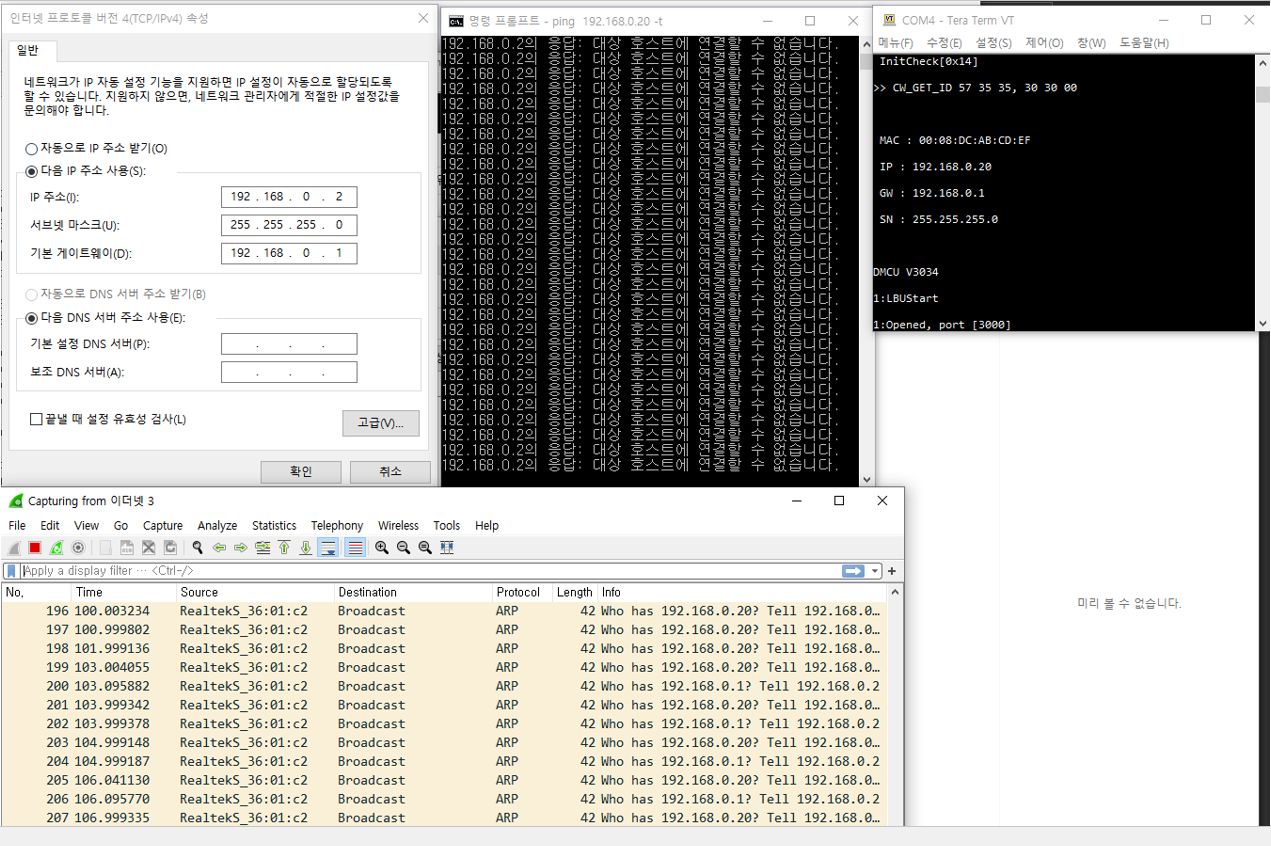Go forward to next packet
The width and height of the screenshot is (1271, 846).
pos(240,547)
